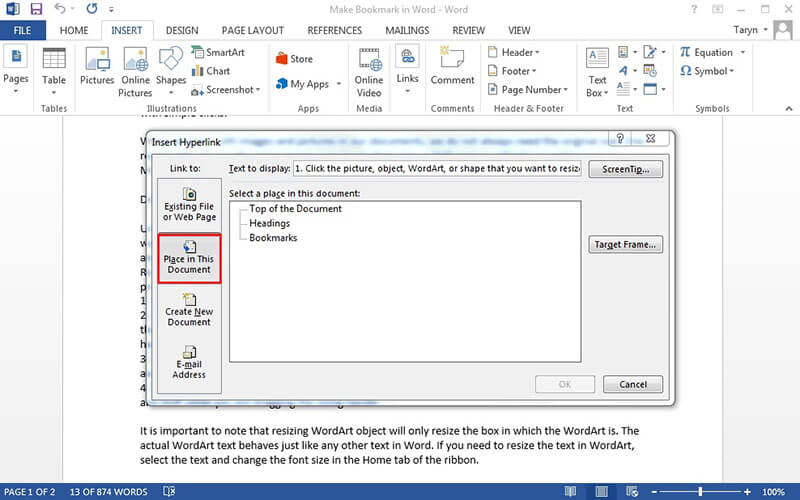The height and width of the screenshot is (500, 800).
Task: Click the Save icon in Quick Access
Action: 36,9
